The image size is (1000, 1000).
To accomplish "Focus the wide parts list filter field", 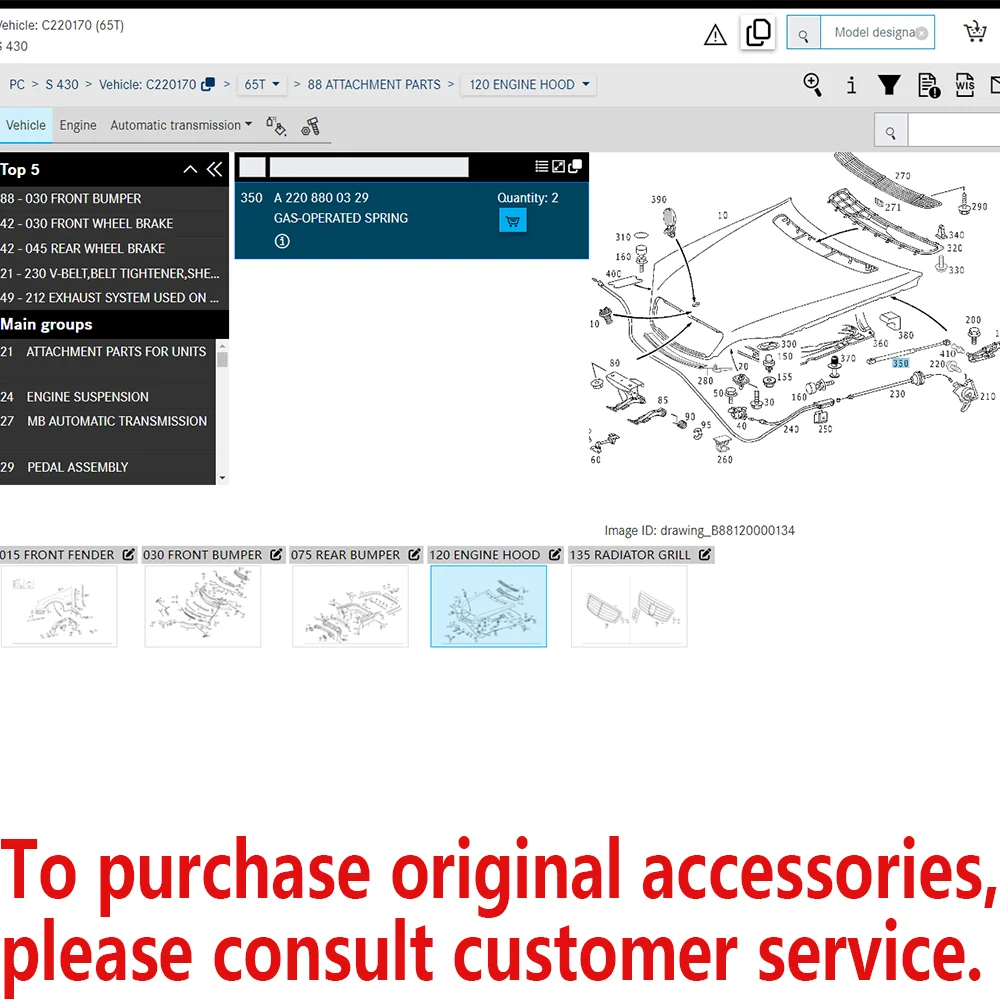I will pyautogui.click(x=369, y=167).
